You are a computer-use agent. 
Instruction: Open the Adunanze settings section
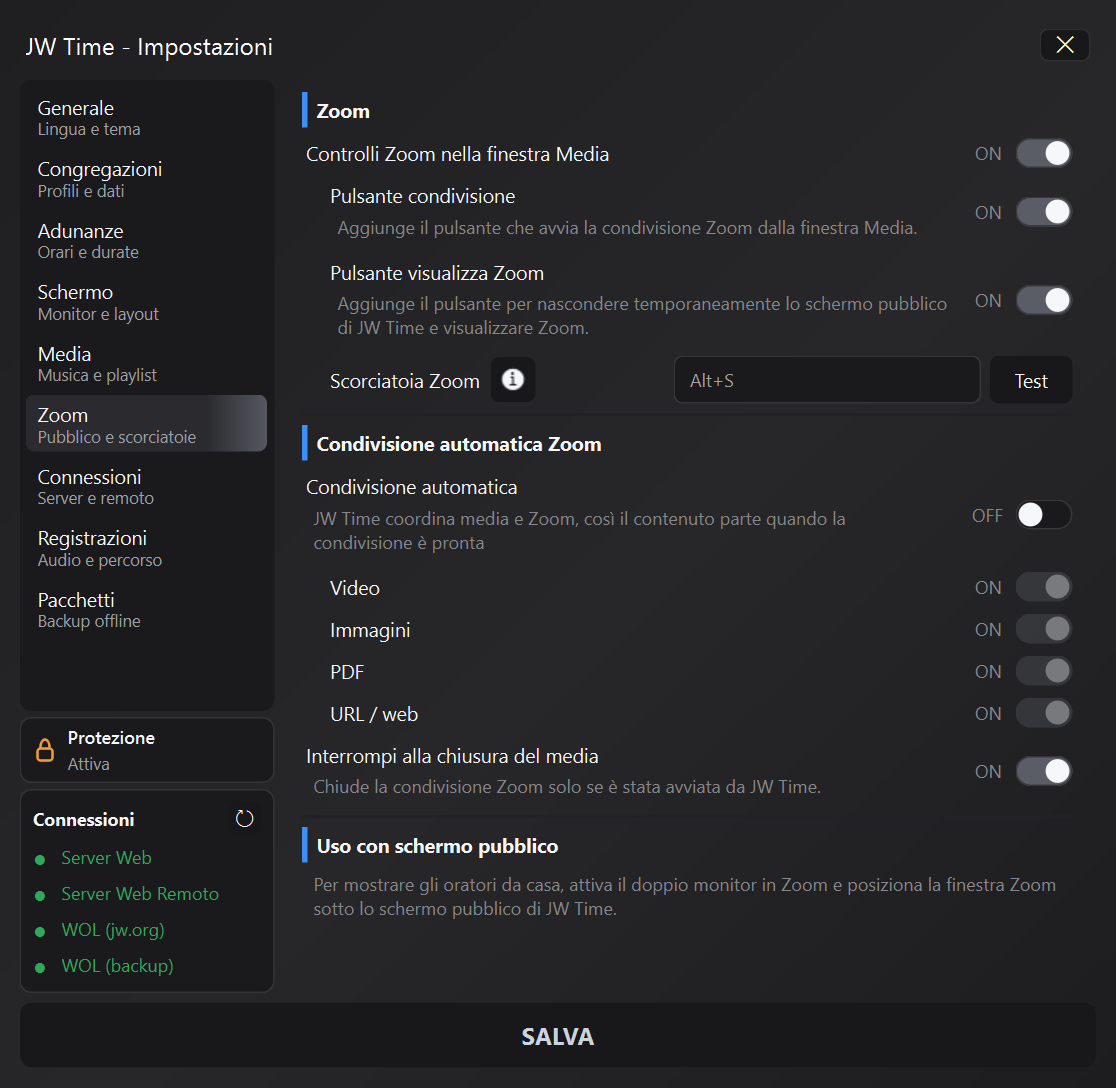click(147, 241)
